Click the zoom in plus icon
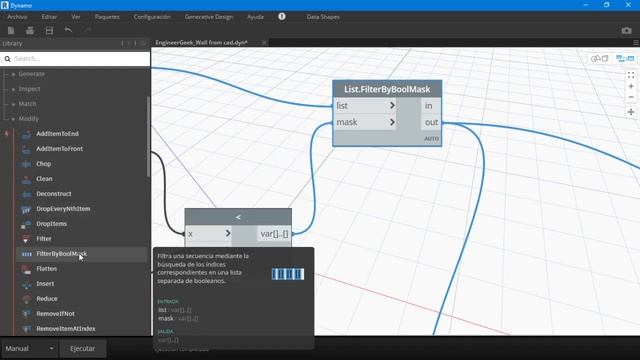This screenshot has height=360, width=640. point(631,86)
